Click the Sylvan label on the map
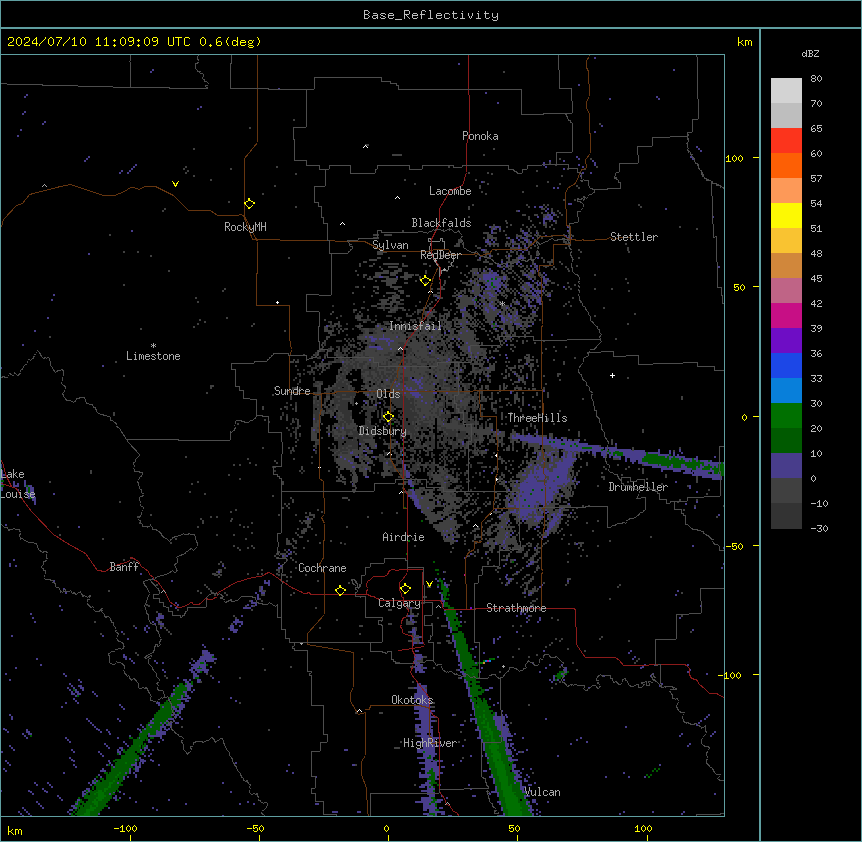This screenshot has width=862, height=842. [390, 245]
